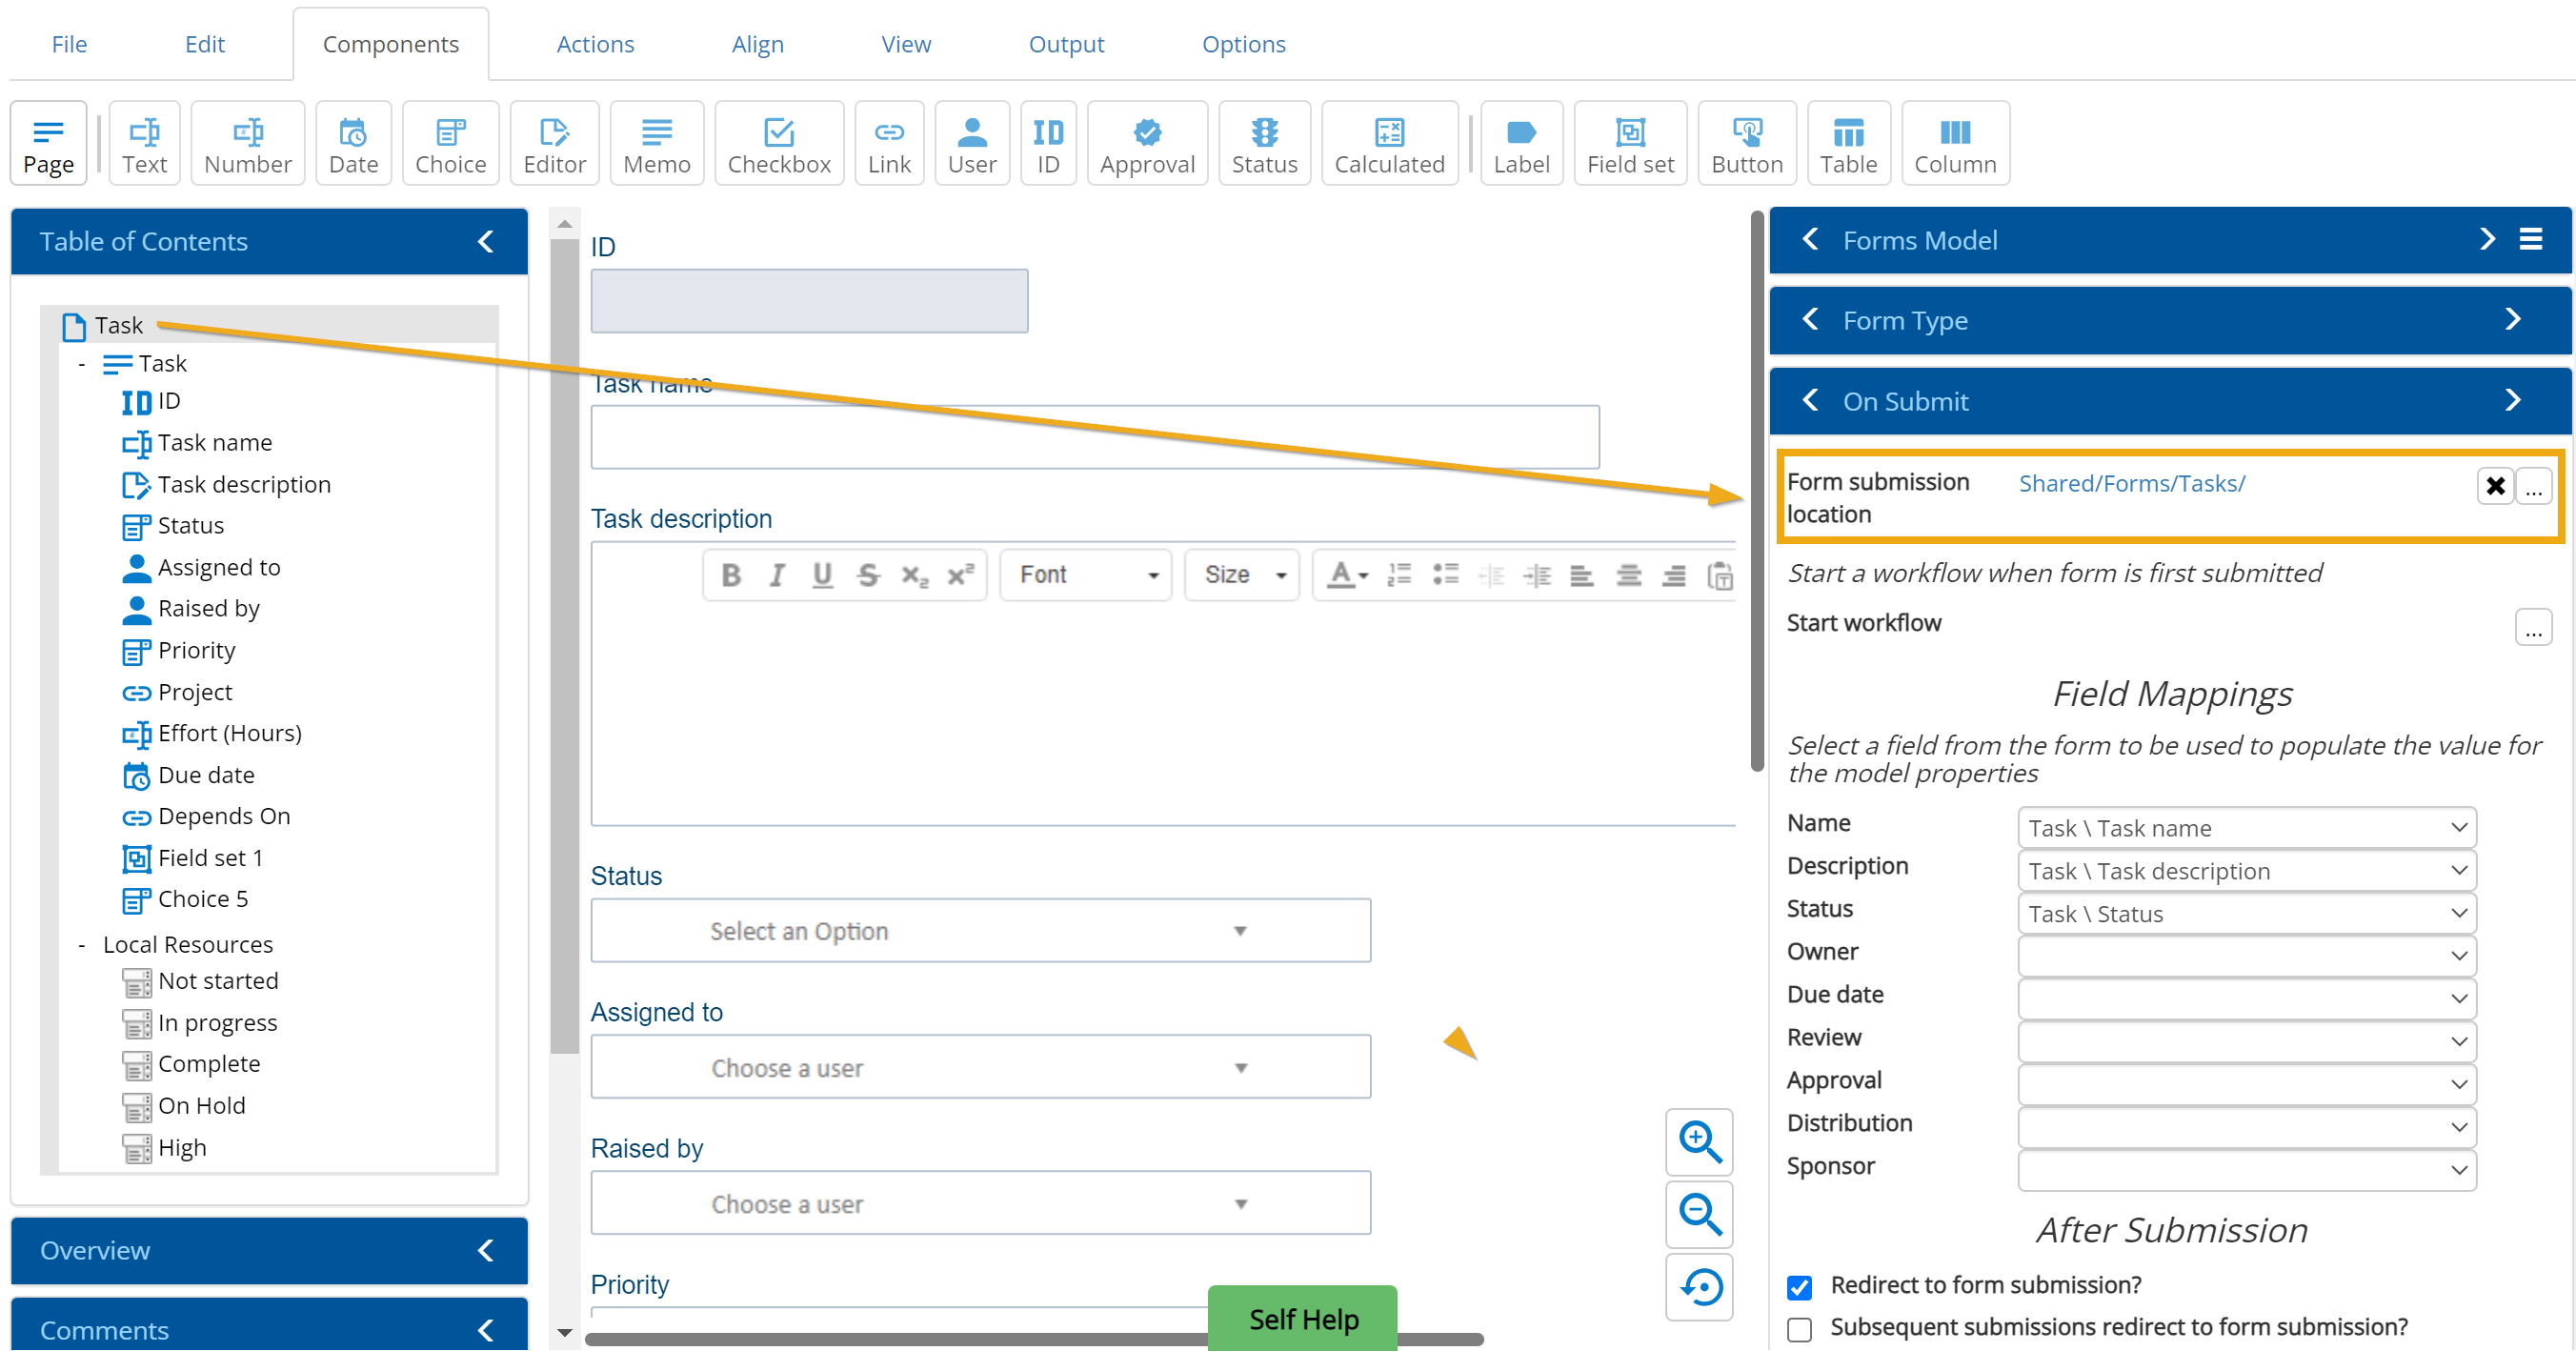This screenshot has width=2576, height=1351.
Task: Click the zoom in magnifier icon
Action: coord(1698,1141)
